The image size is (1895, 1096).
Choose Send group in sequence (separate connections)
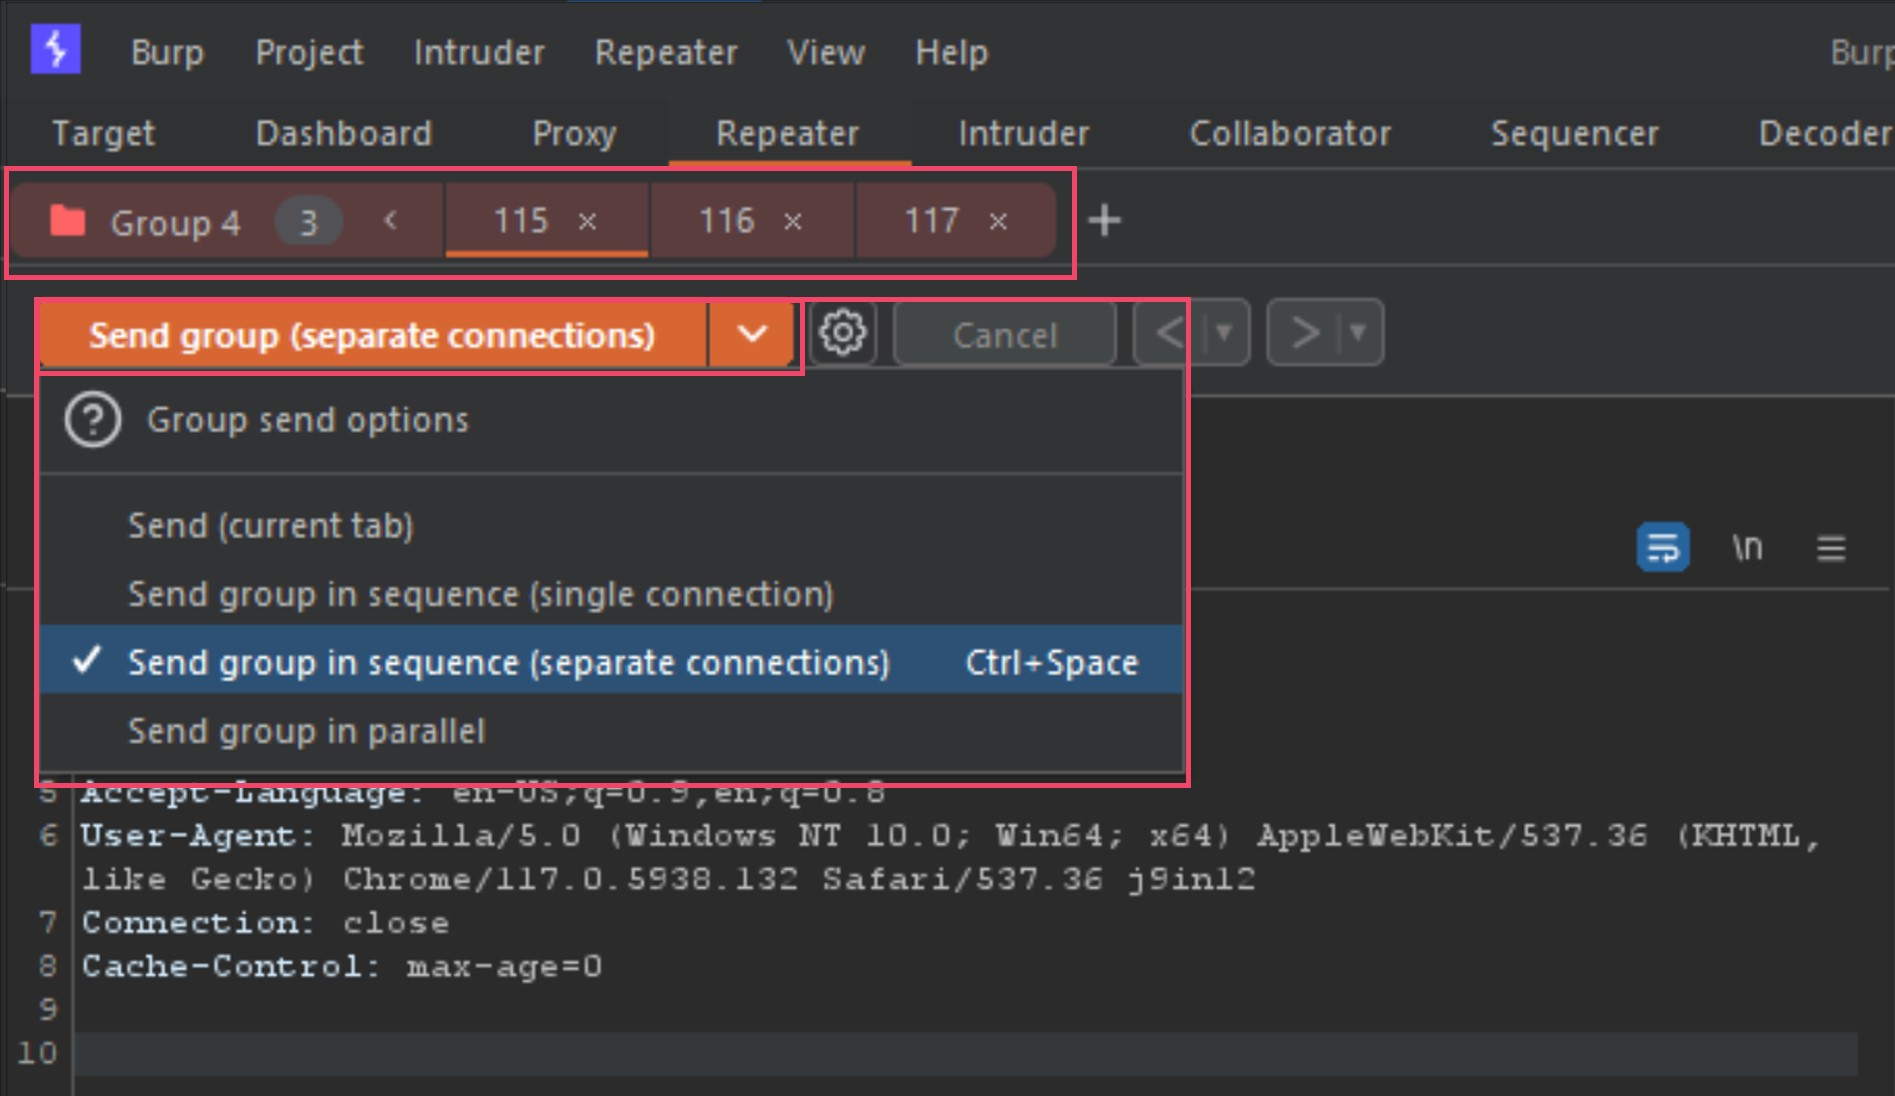(x=611, y=661)
